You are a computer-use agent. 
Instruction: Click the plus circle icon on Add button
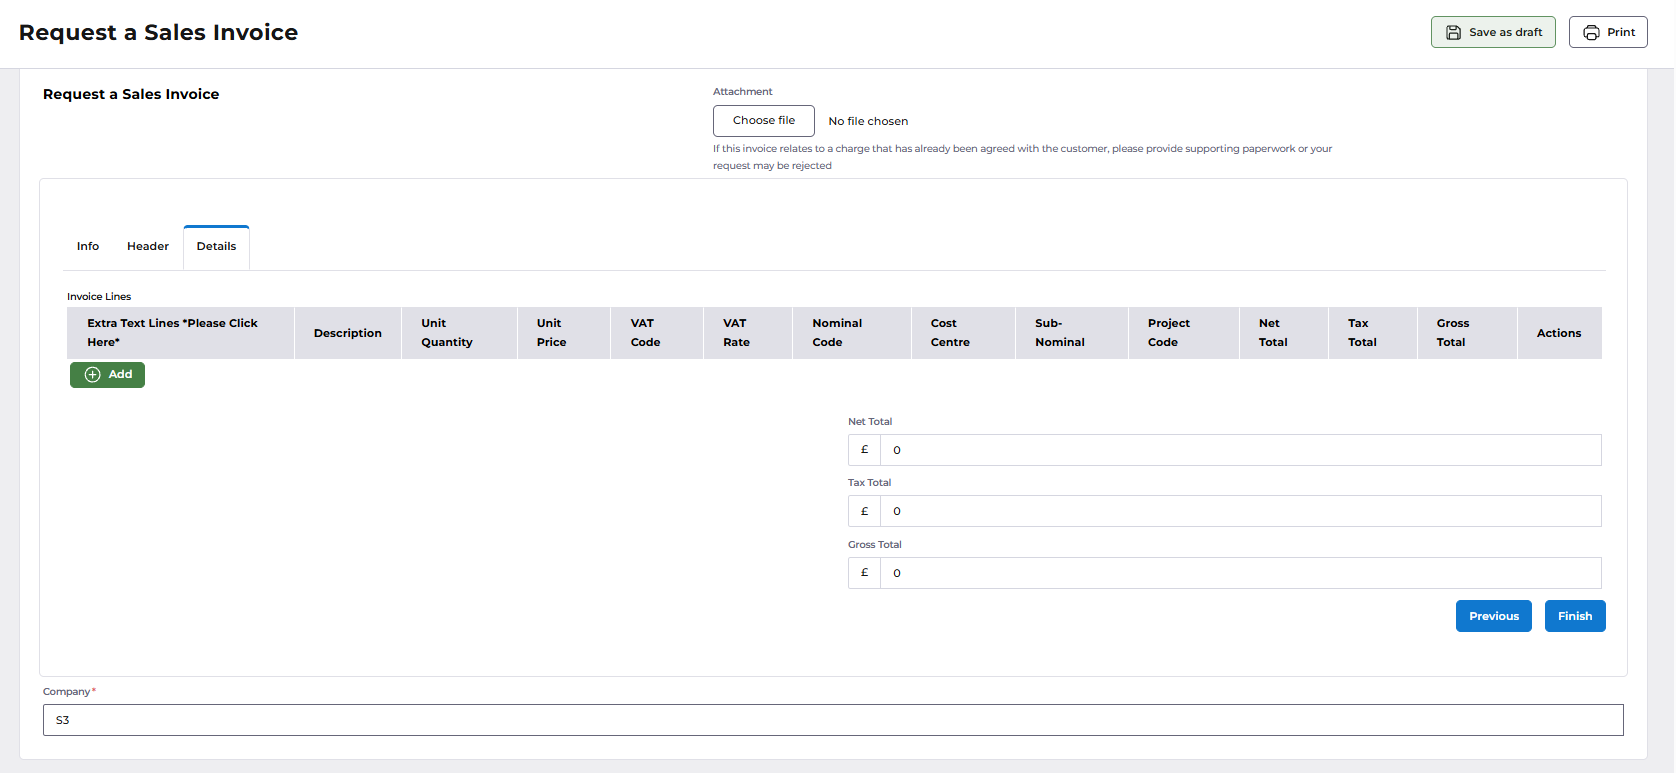[x=93, y=374]
